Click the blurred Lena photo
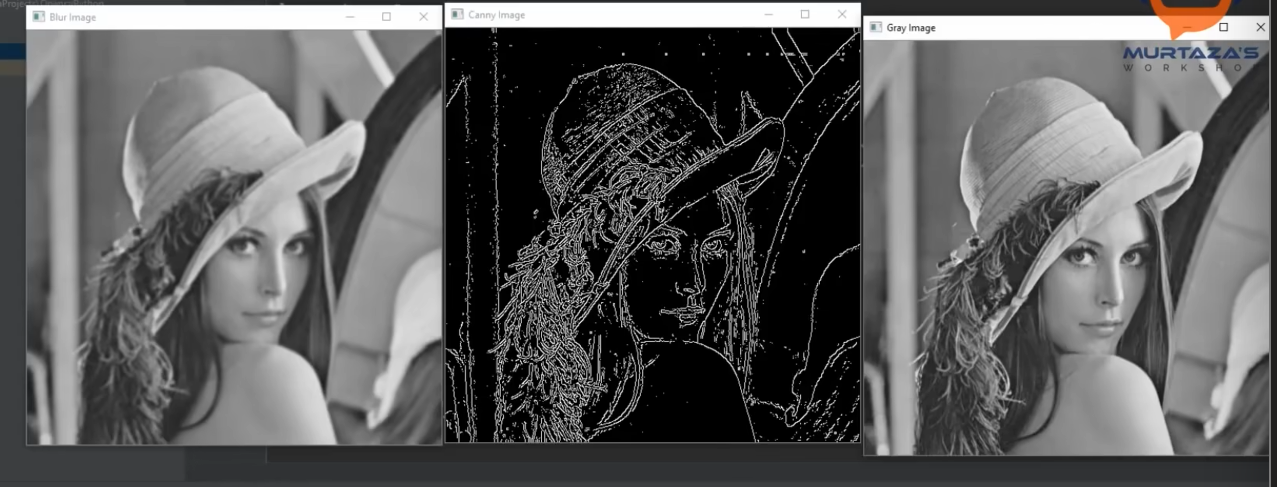The image size is (1277, 487). (234, 237)
